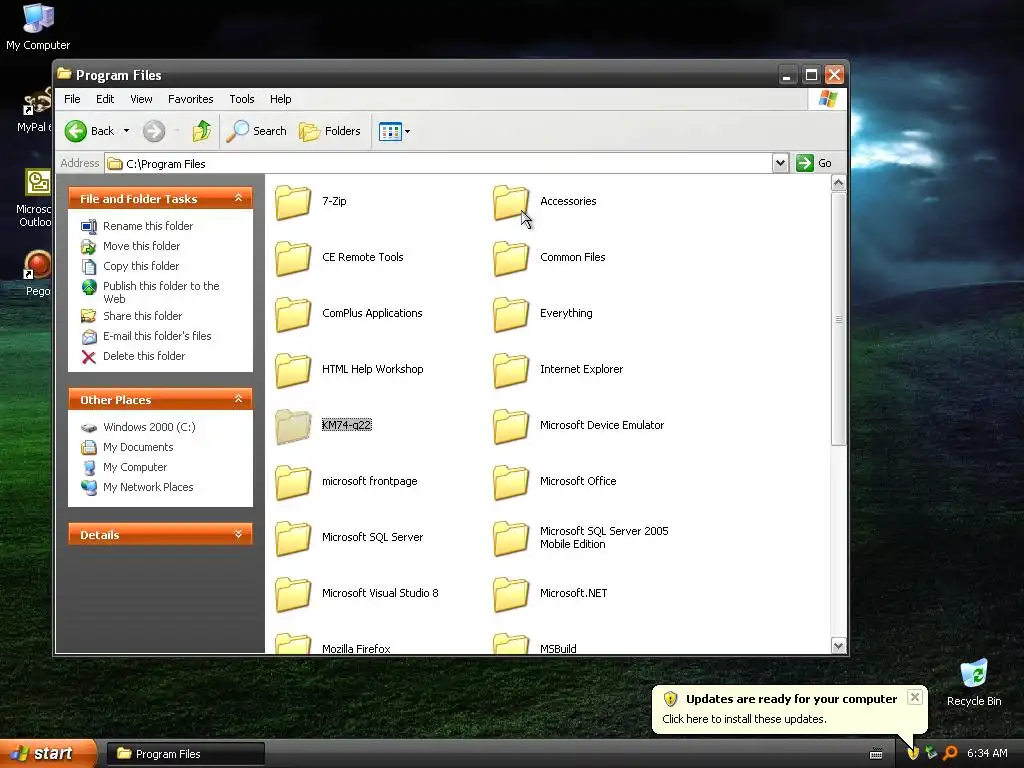
Task: Select the 7-Zip folder icon
Action: coord(293,202)
